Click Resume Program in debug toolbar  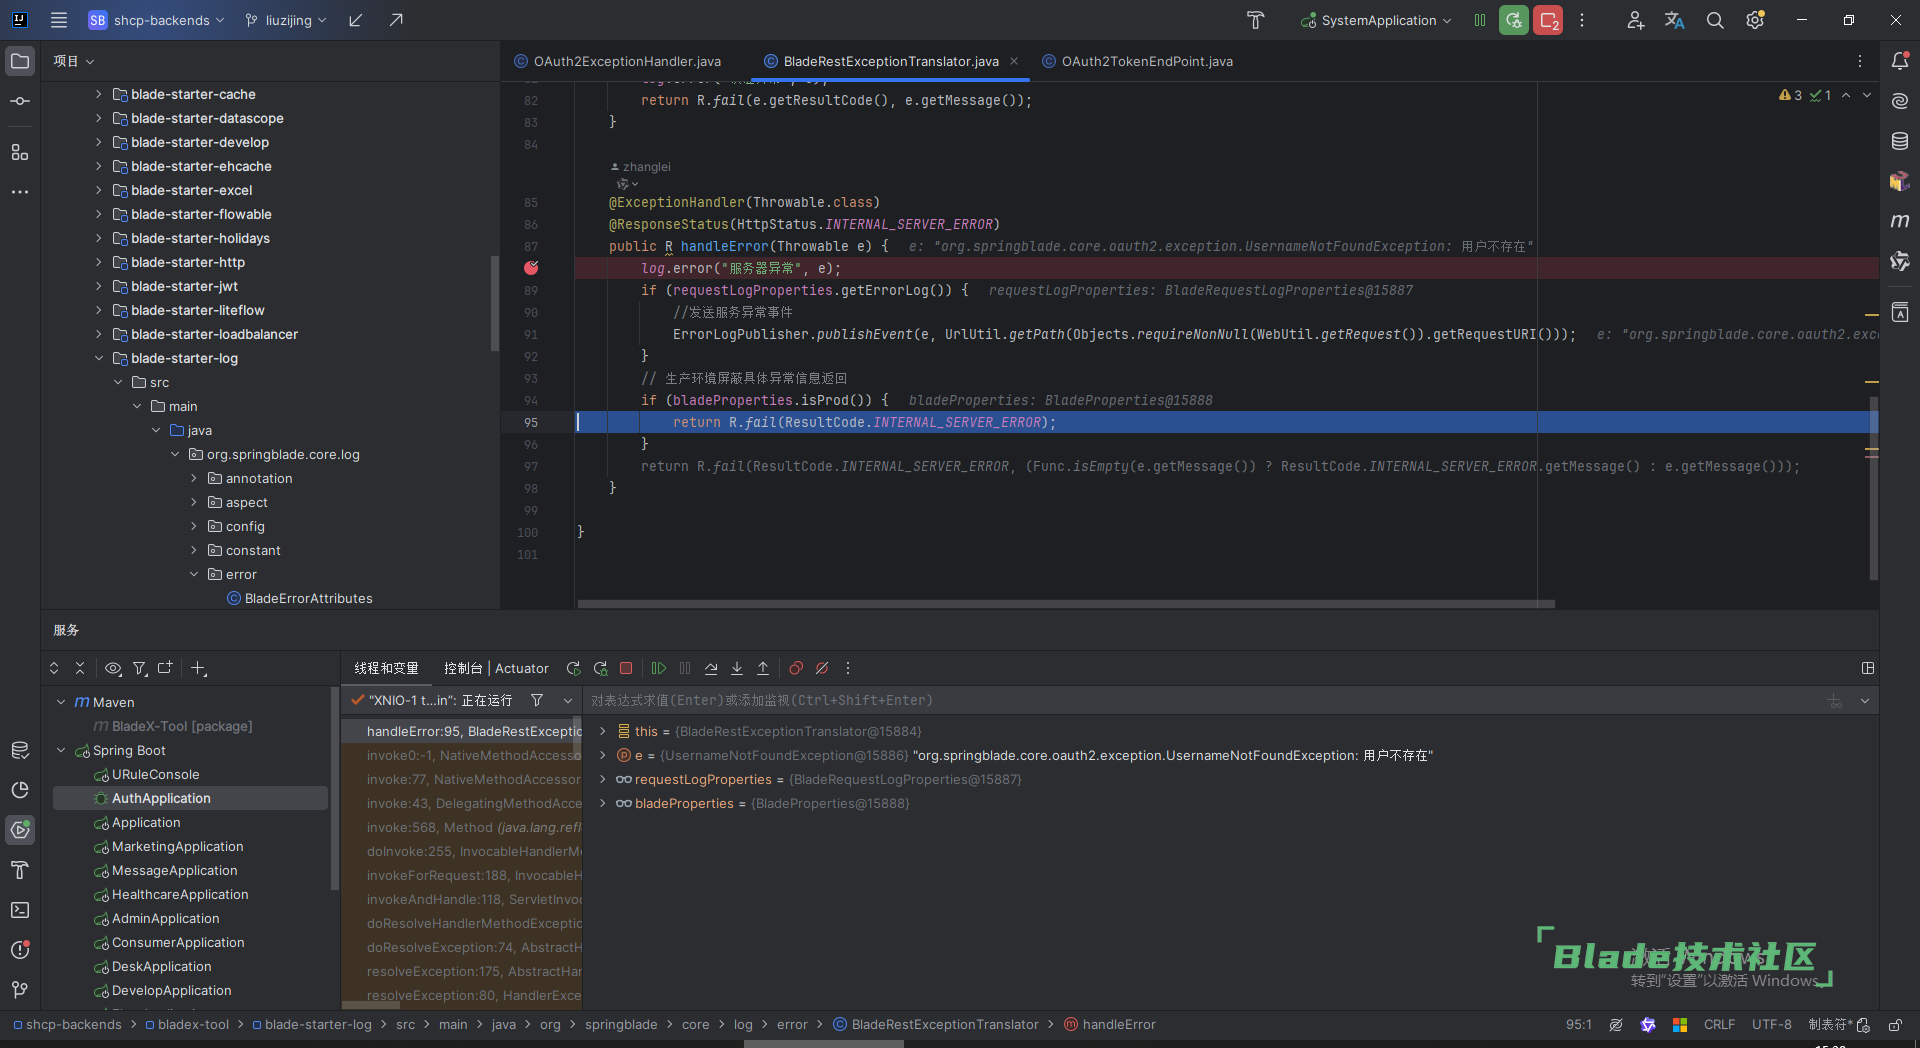tap(659, 668)
